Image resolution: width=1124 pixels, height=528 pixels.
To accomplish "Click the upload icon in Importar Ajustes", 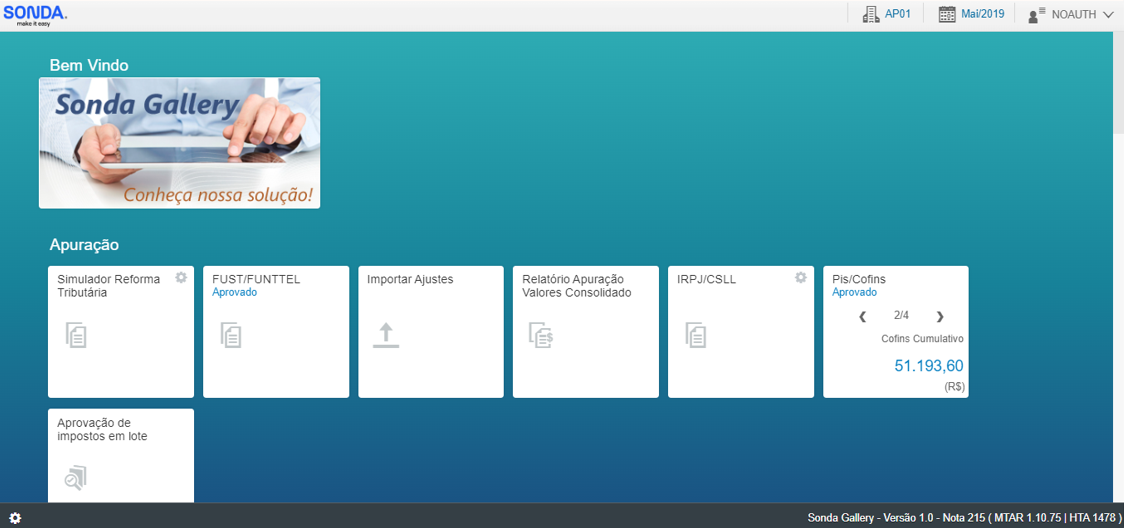I will pos(386,335).
